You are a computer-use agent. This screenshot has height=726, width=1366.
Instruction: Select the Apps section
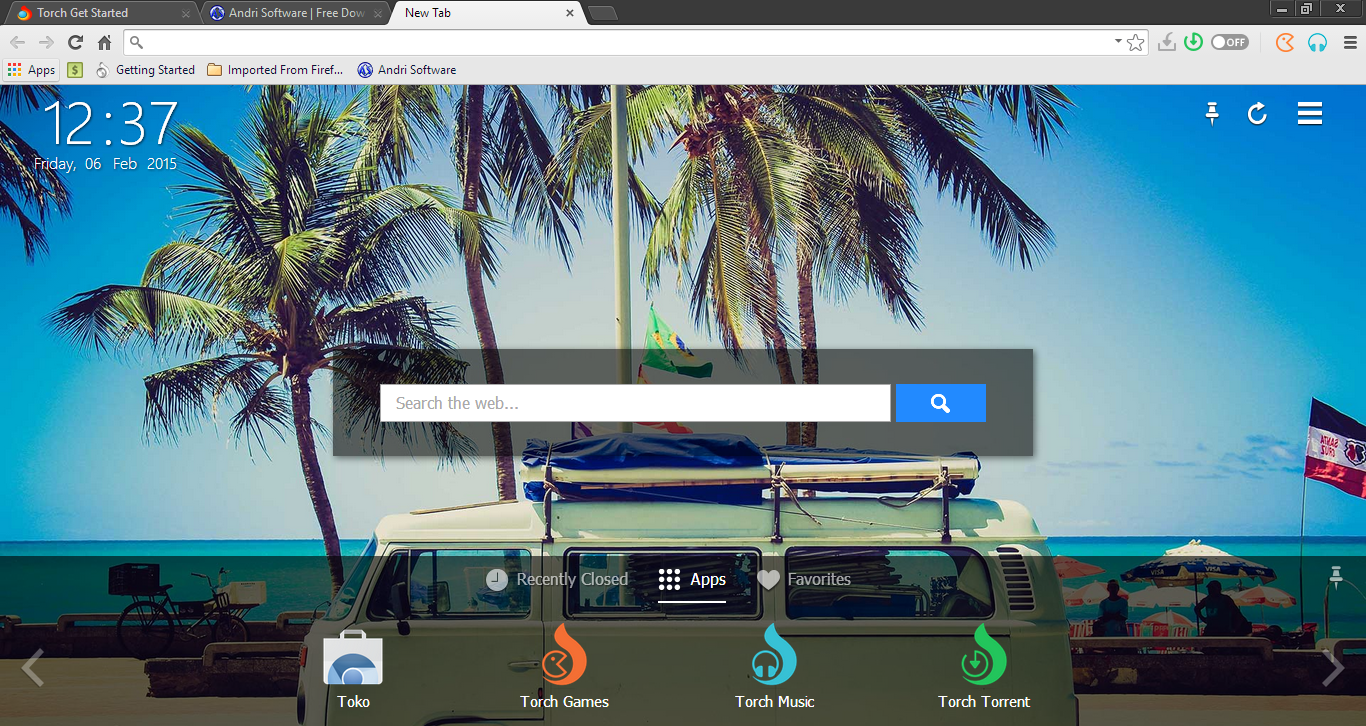coord(692,580)
